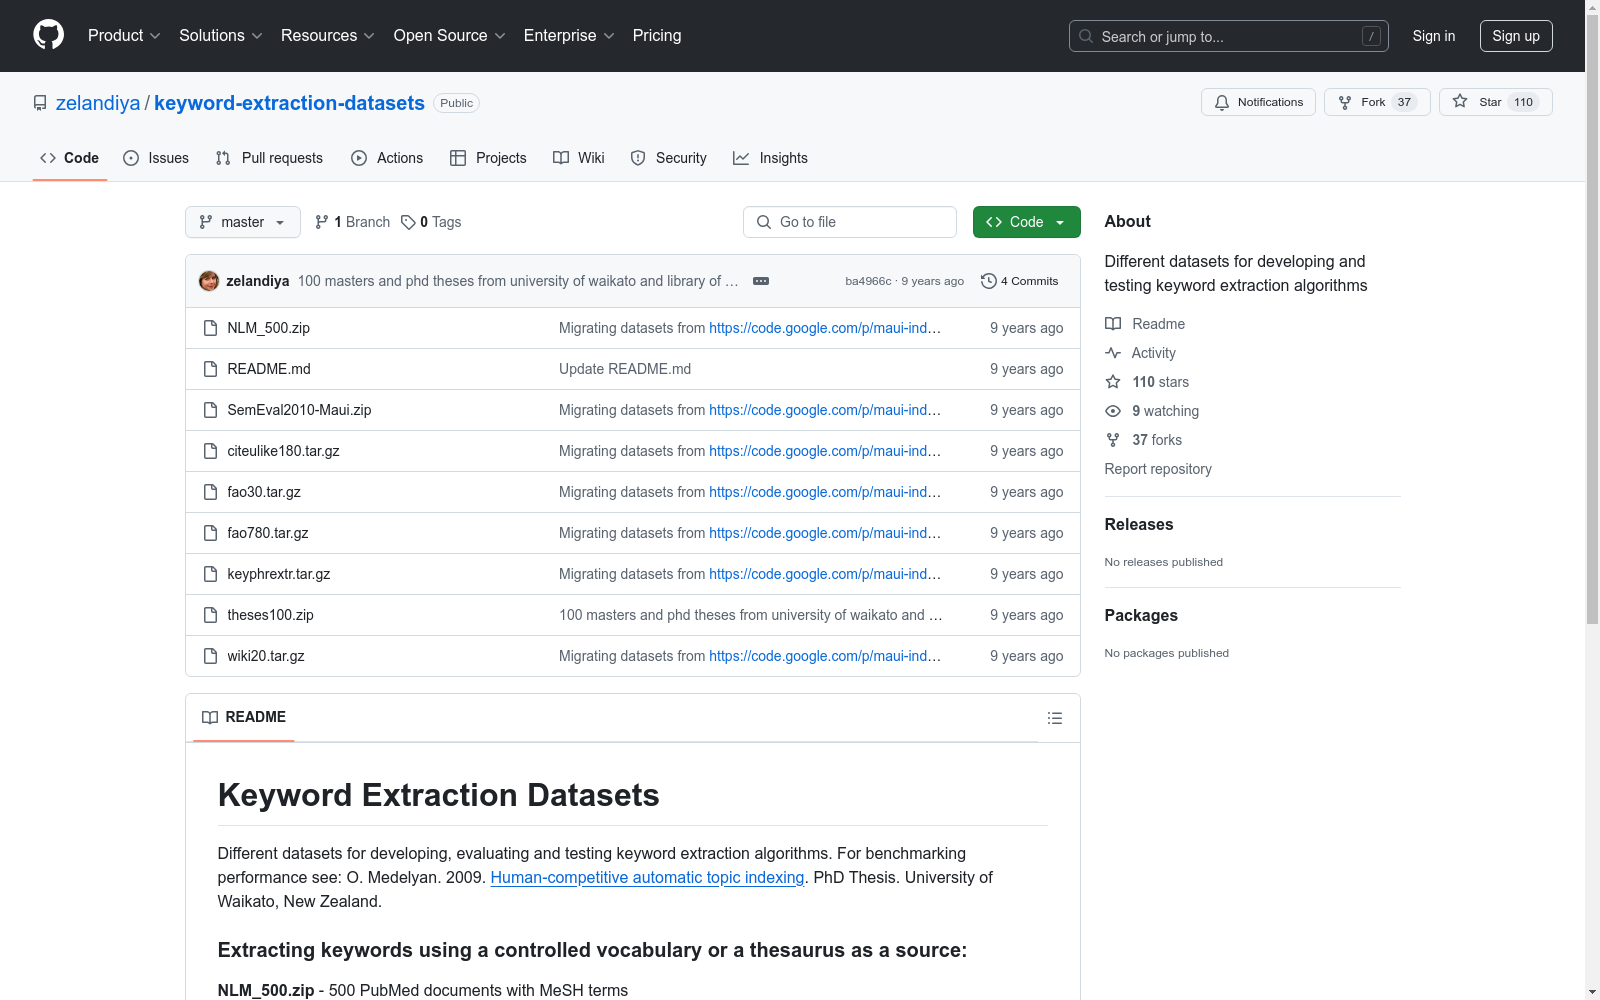Expand the Open Source menu

[450, 36]
